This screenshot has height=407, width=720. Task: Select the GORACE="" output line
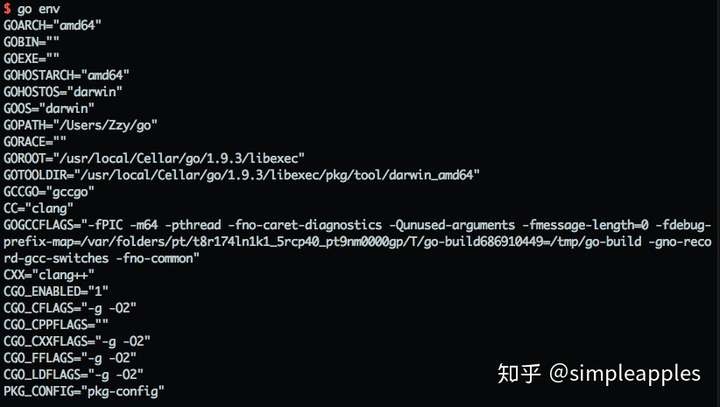point(35,141)
